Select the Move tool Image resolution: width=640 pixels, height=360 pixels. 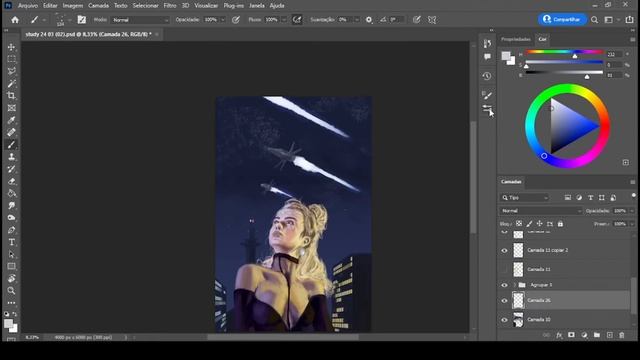[x=11, y=47]
